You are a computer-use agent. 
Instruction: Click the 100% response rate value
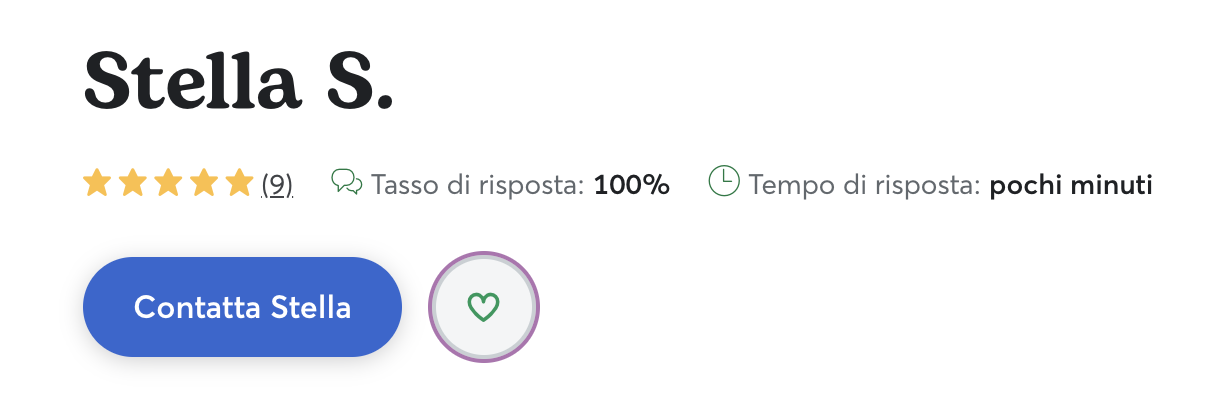click(632, 185)
